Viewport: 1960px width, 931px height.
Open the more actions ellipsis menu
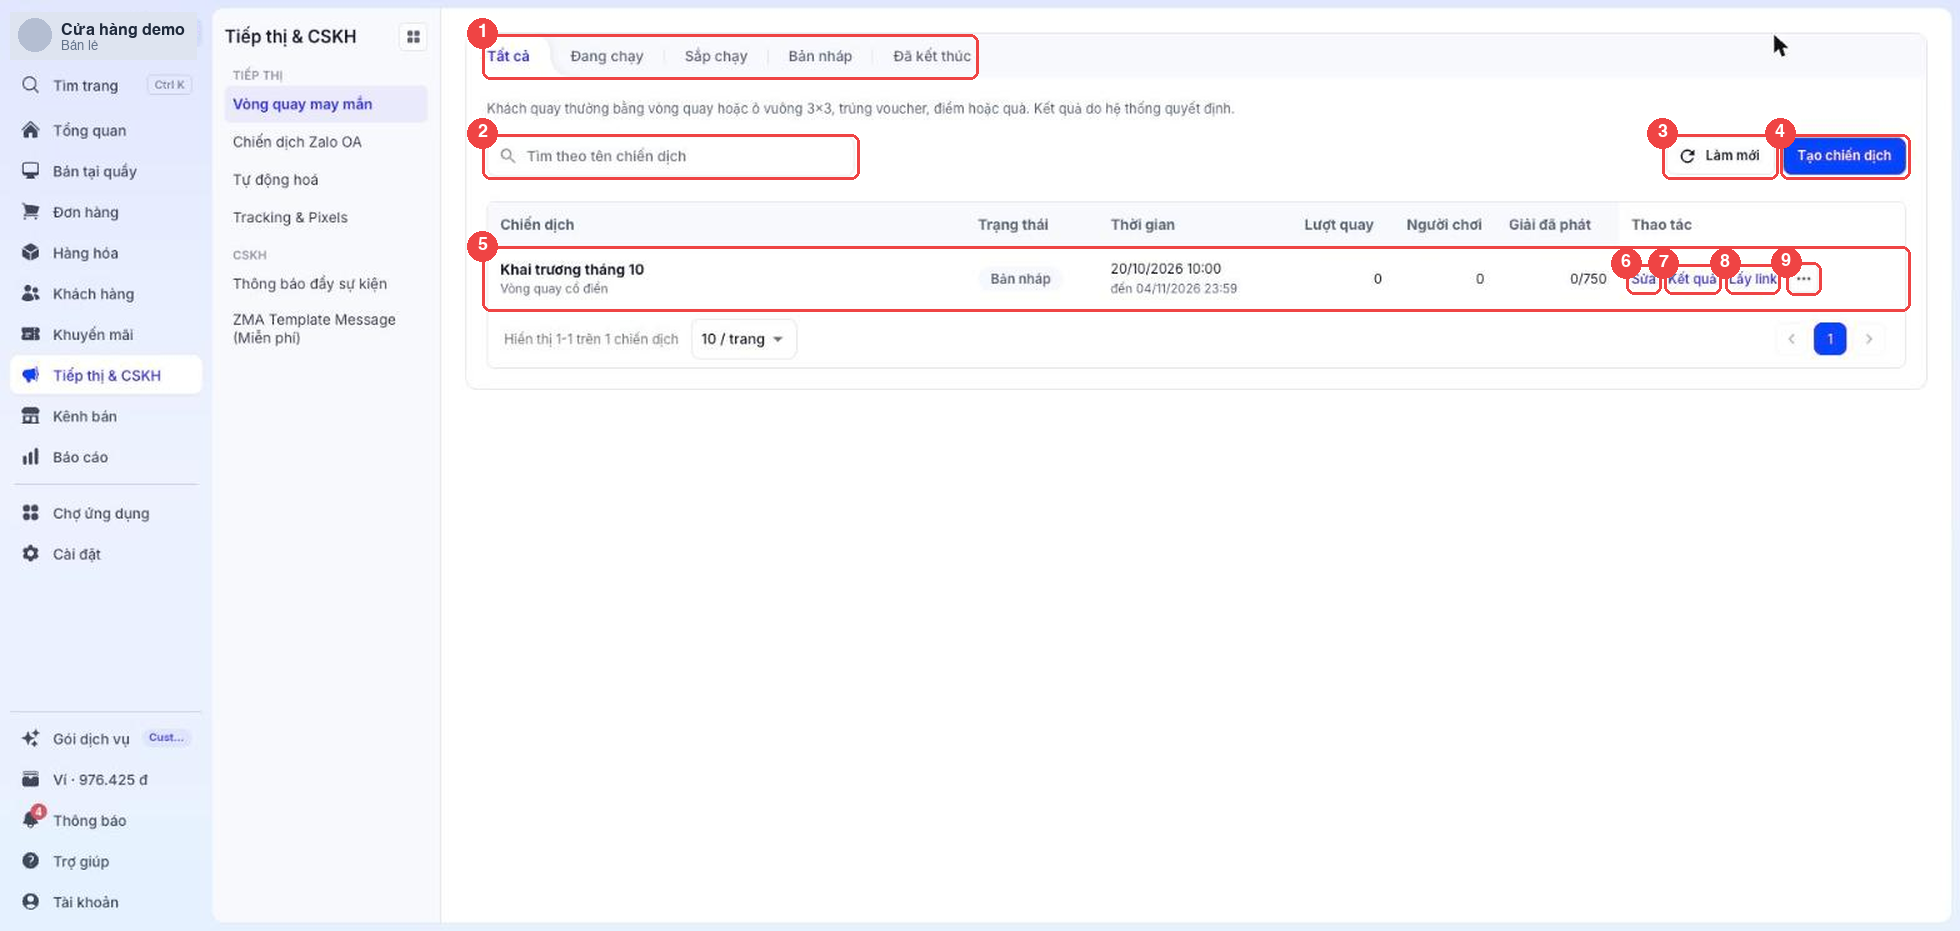pyautogui.click(x=1803, y=279)
